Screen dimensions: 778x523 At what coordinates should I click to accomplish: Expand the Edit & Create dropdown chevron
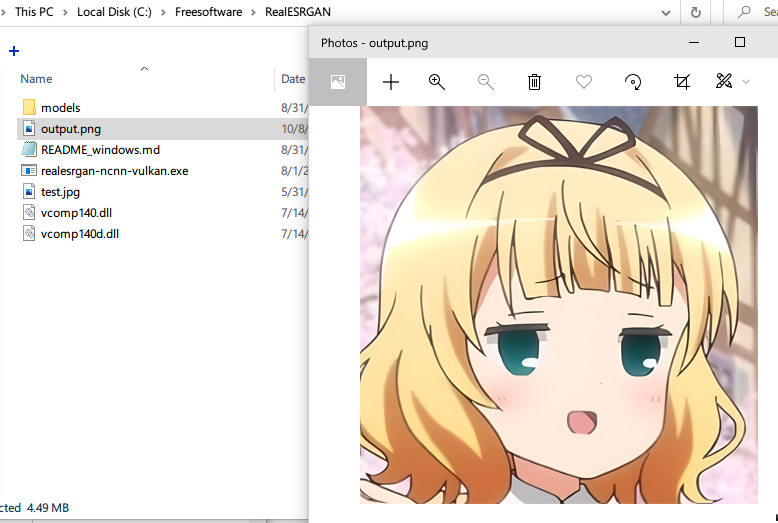coord(746,82)
